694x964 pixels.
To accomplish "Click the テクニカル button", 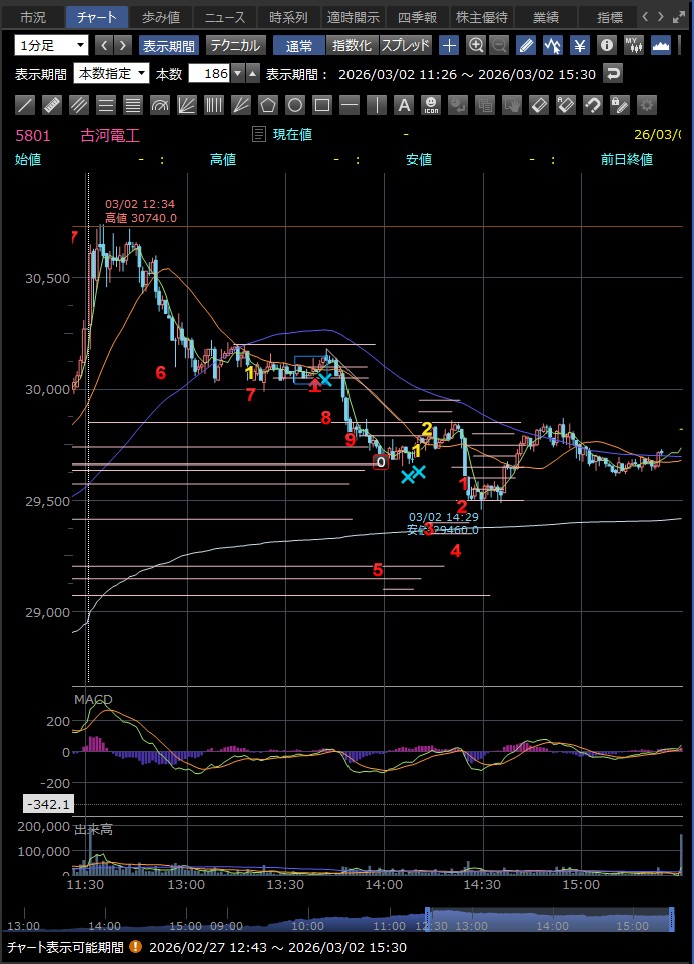I will [235, 45].
